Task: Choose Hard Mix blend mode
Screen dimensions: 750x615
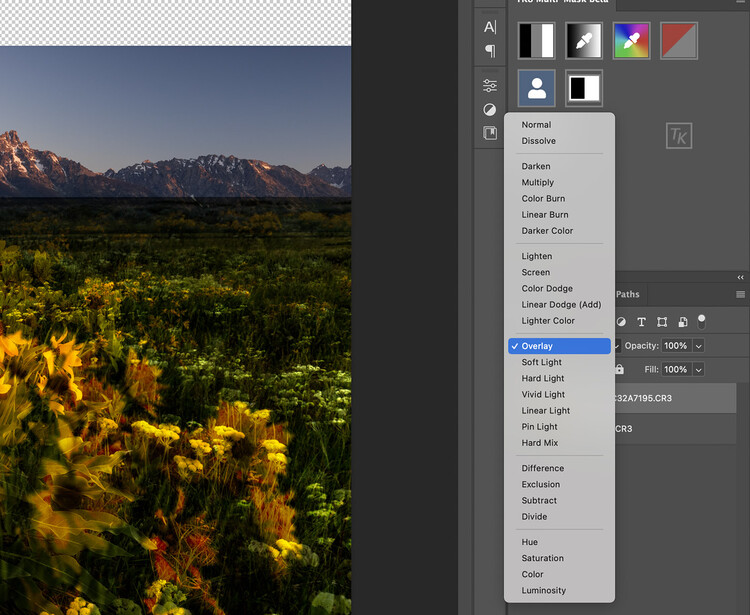Action: (540, 442)
